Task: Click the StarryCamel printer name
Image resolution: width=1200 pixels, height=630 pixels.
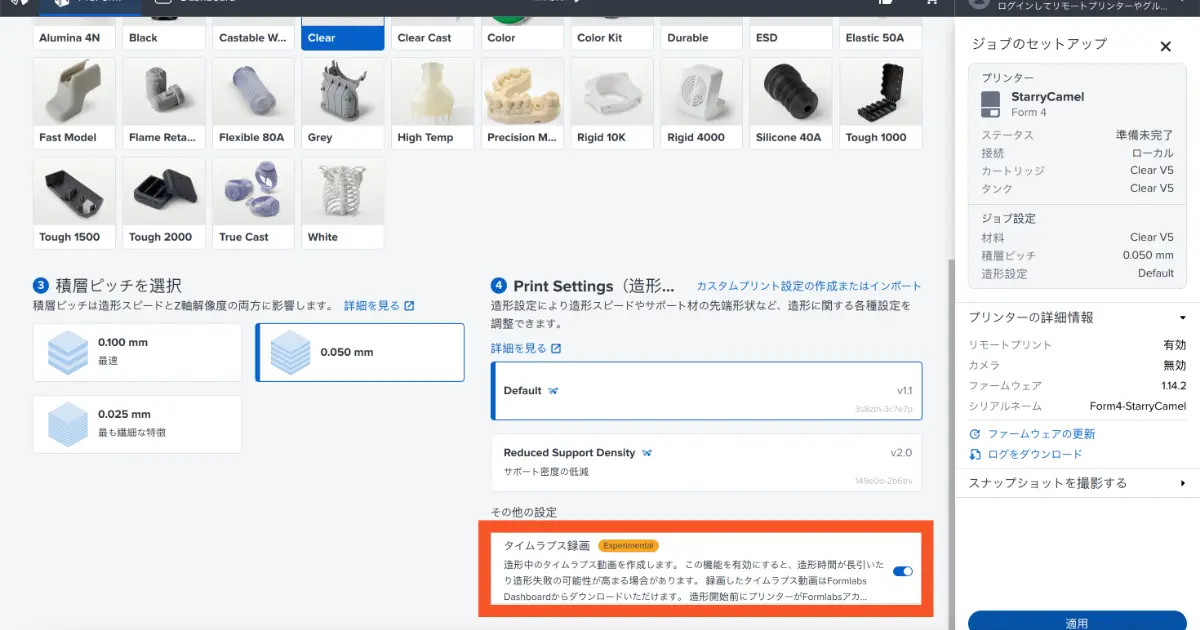Action: tap(1048, 97)
